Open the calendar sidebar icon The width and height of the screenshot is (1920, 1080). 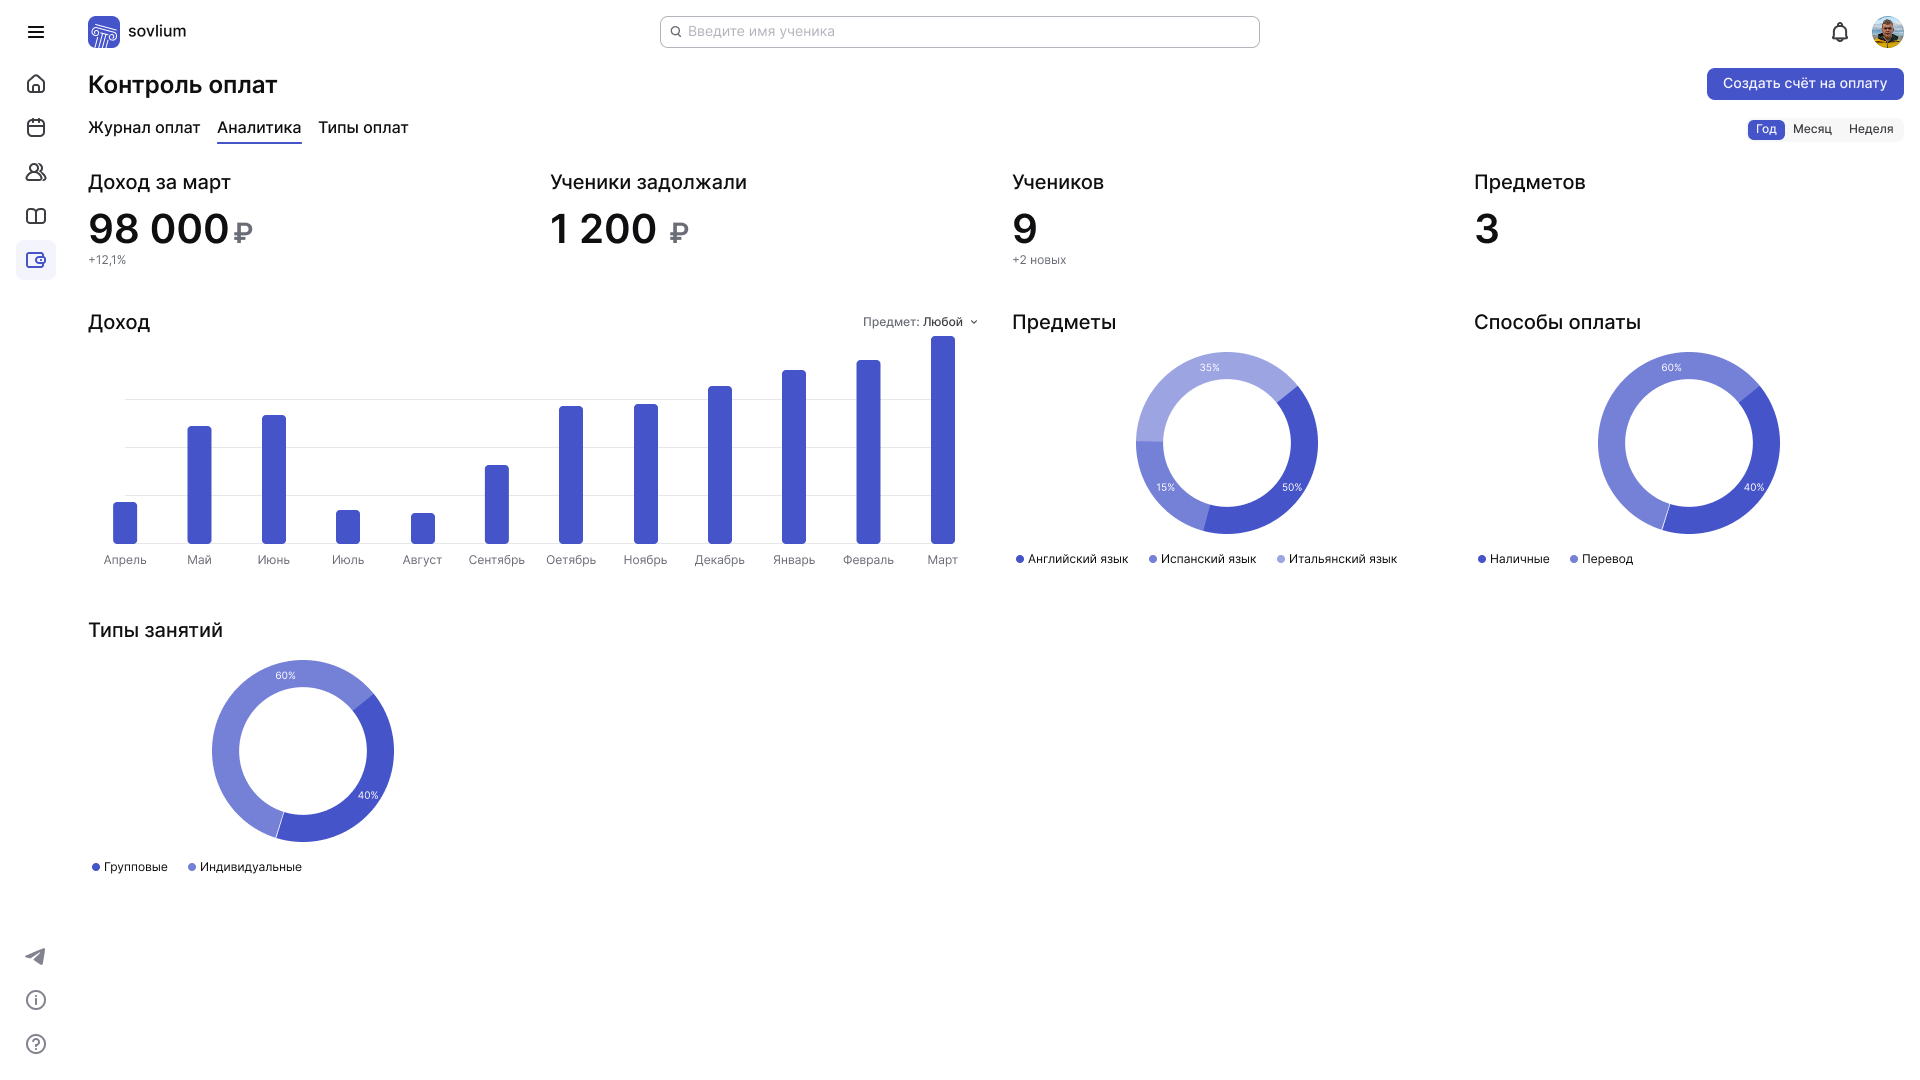36,128
